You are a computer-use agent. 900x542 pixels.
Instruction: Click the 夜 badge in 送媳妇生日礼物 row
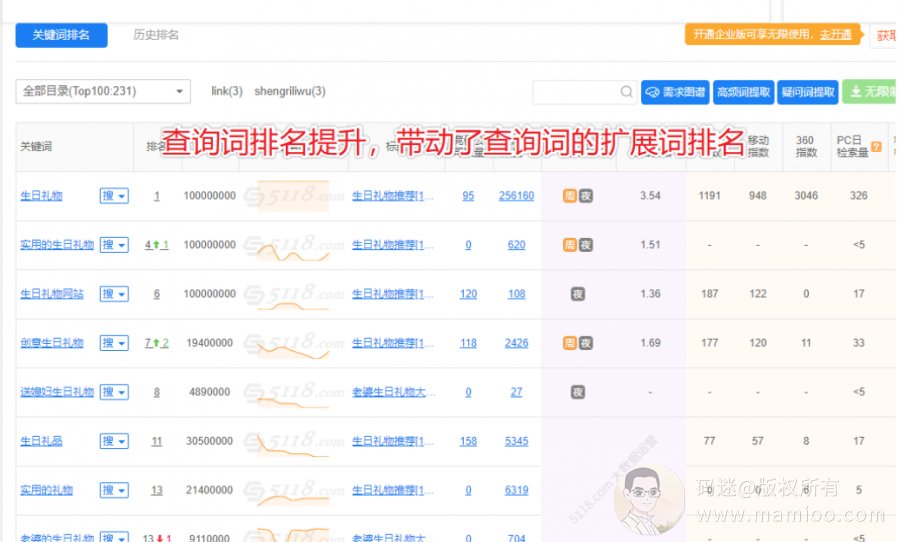click(577, 392)
